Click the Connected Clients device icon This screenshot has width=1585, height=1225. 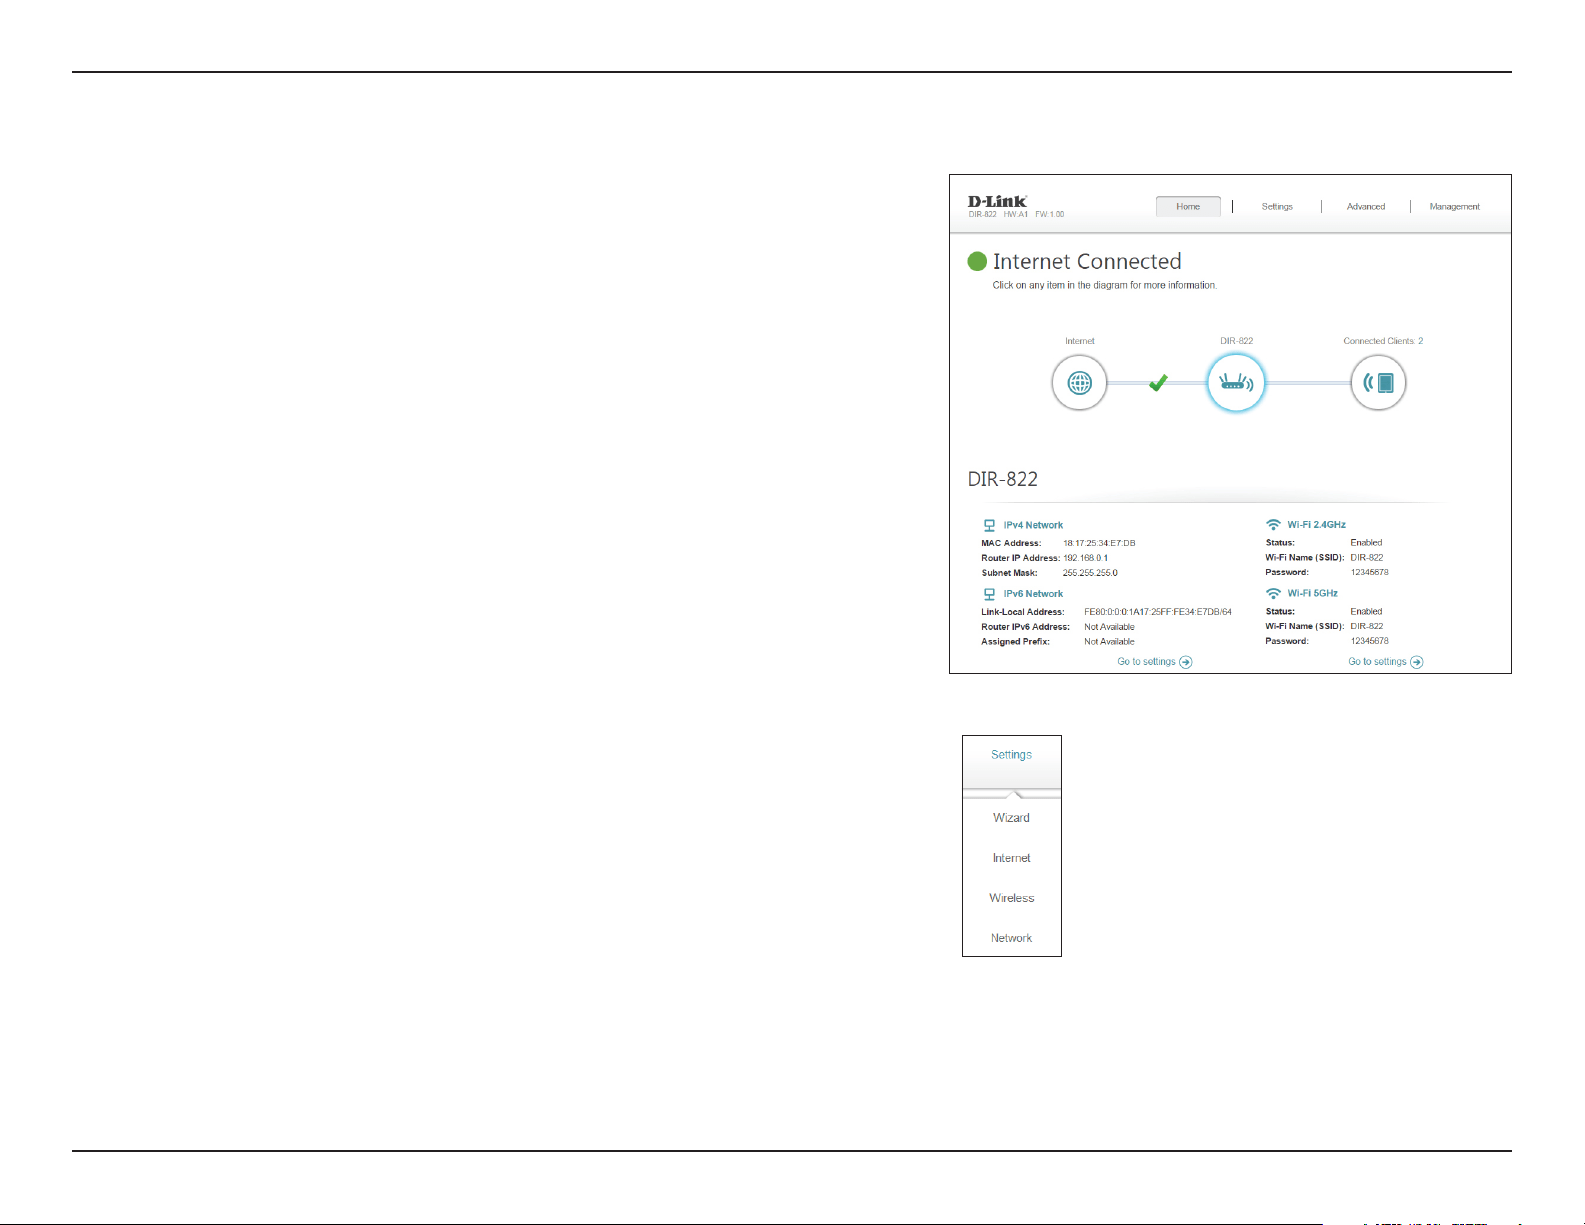(x=1378, y=382)
